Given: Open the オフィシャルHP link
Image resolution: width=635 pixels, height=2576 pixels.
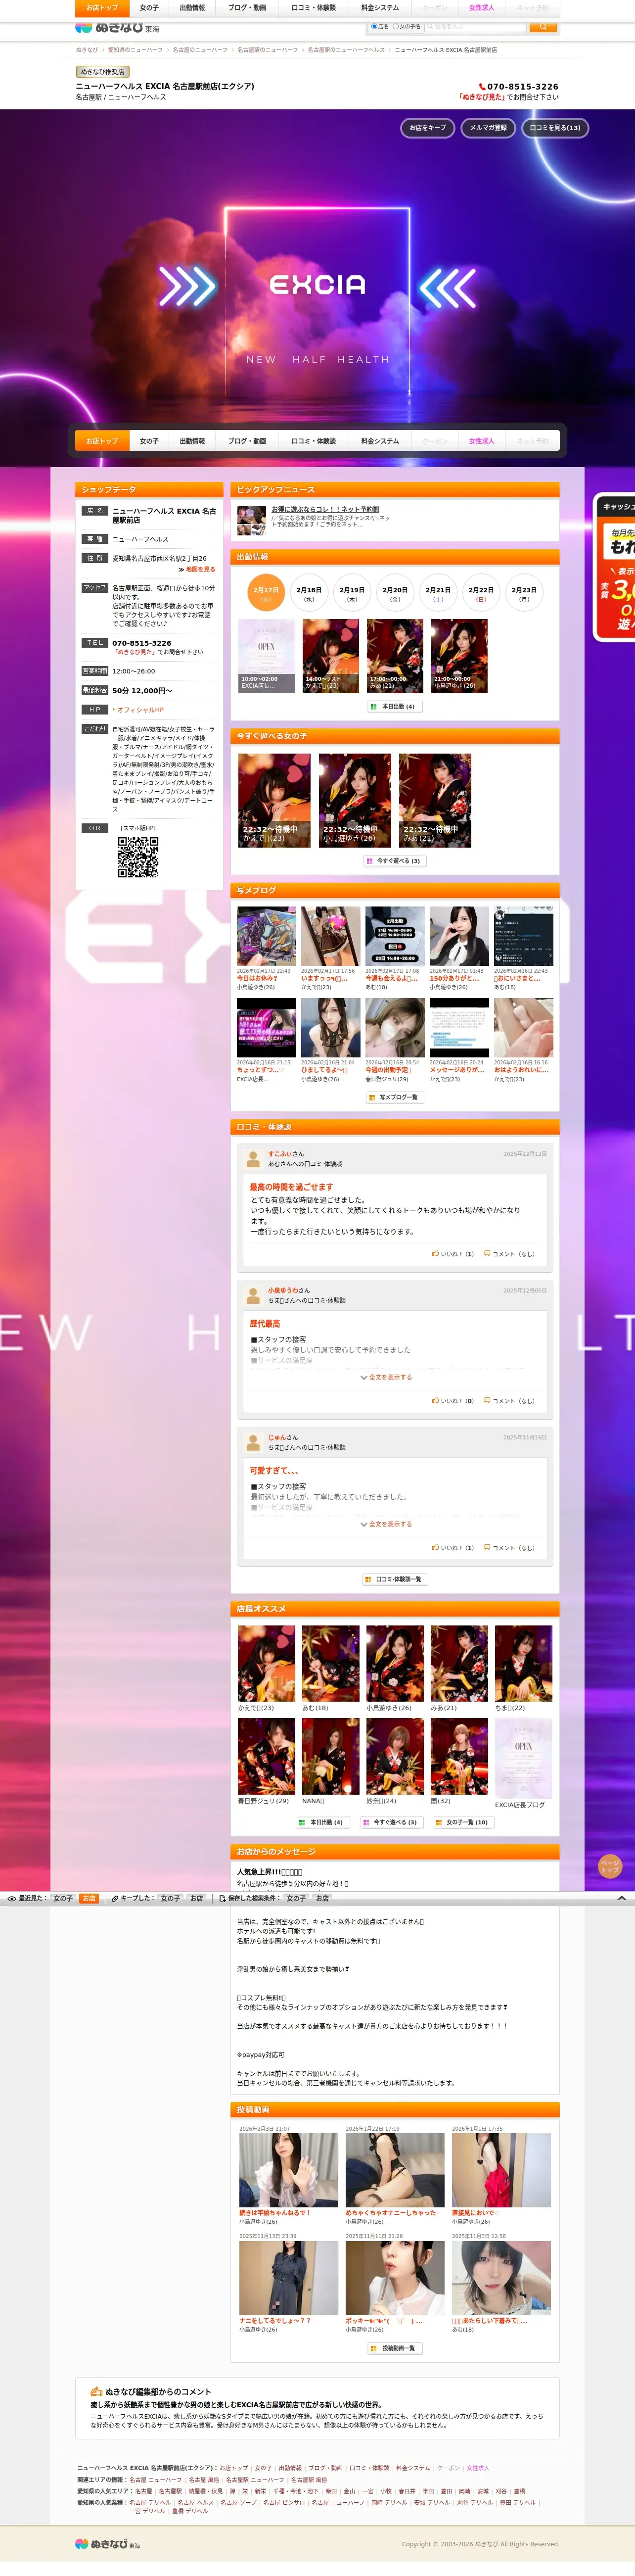Looking at the screenshot, I should coord(140,709).
